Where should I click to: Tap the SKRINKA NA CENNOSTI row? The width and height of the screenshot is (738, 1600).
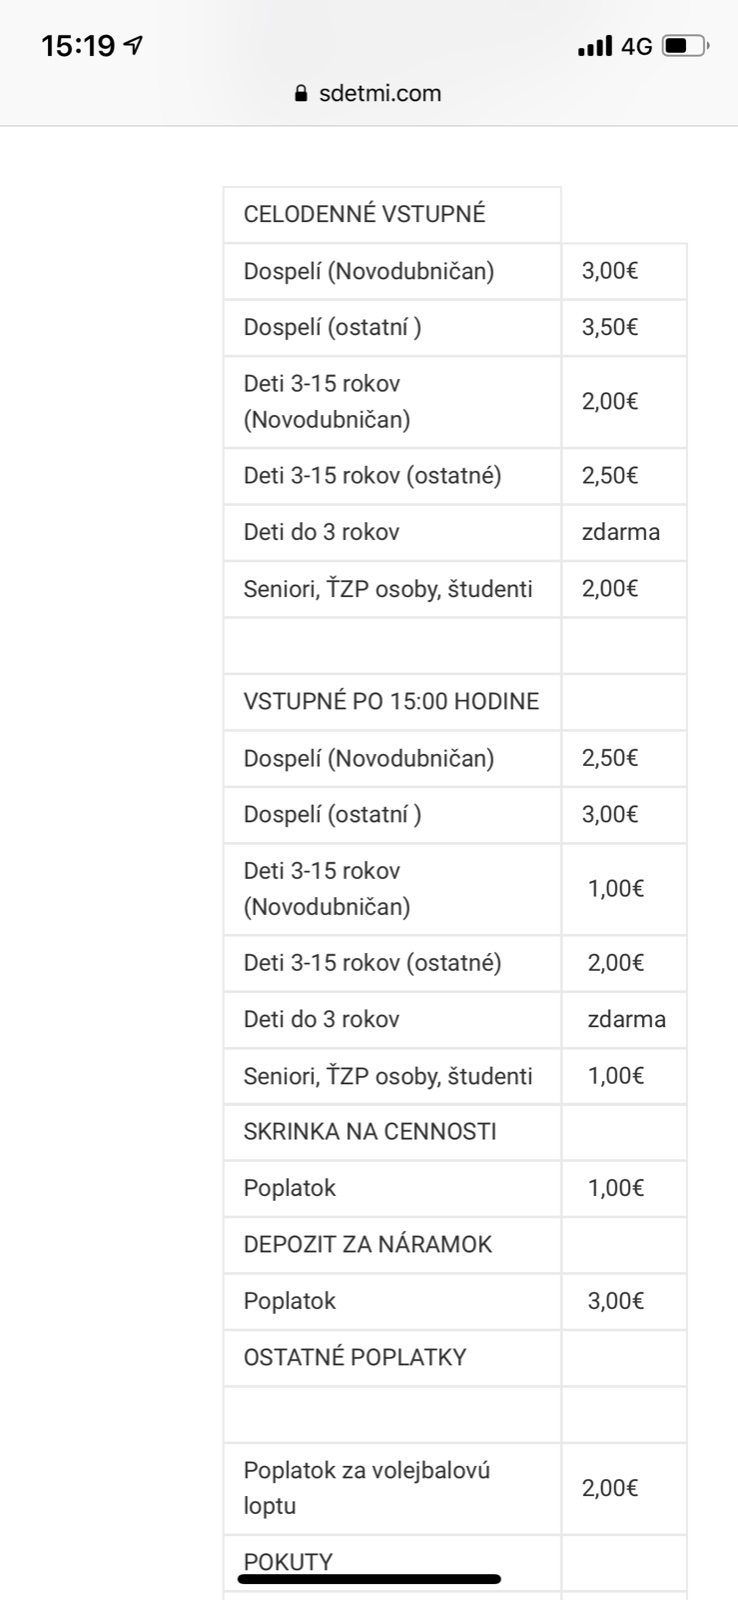pyautogui.click(x=370, y=1131)
